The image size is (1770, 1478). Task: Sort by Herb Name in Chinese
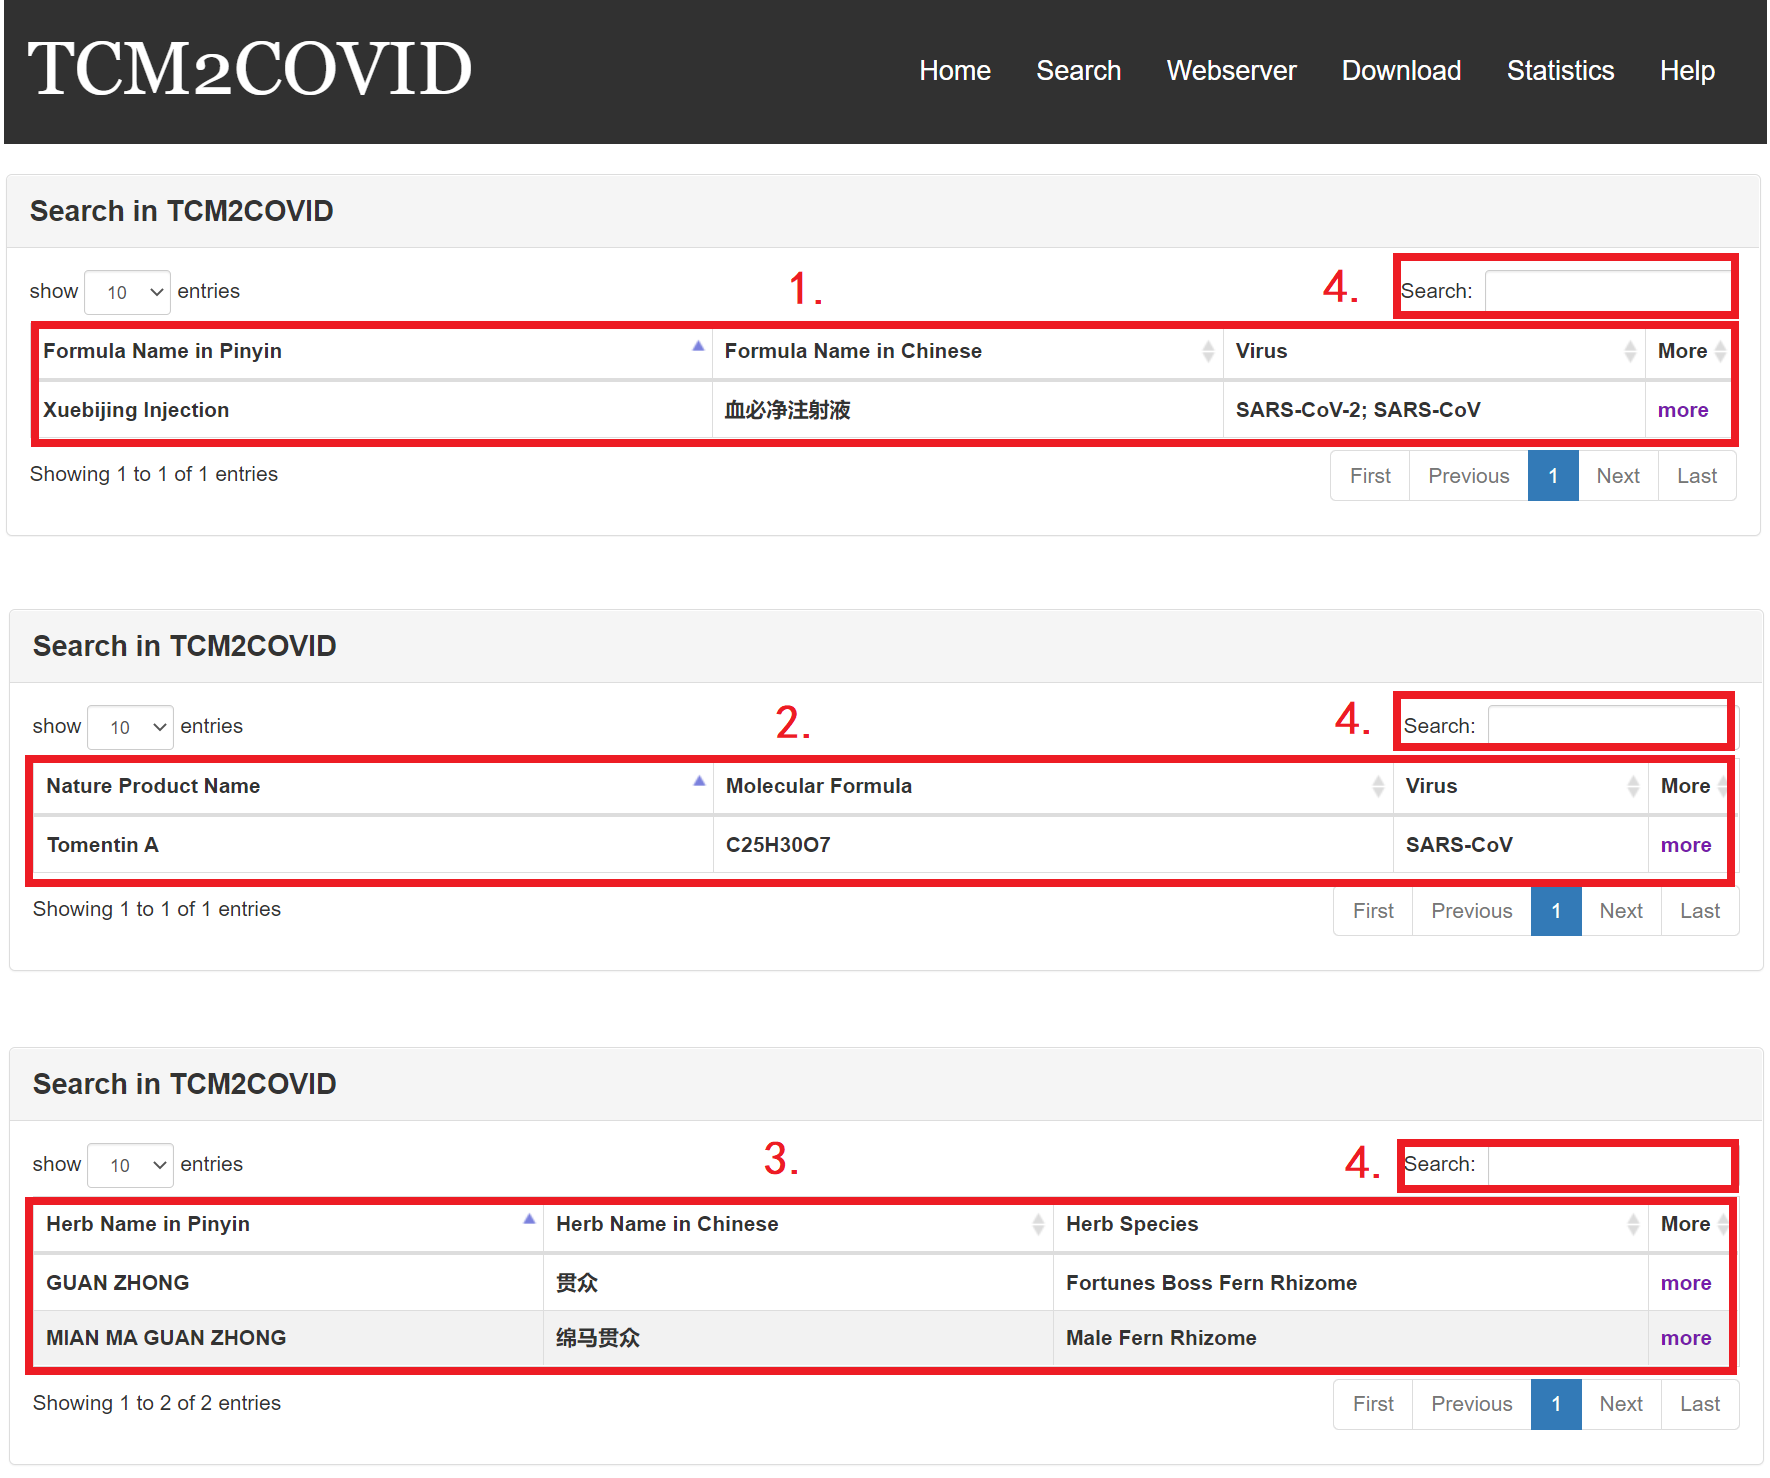(1038, 1224)
